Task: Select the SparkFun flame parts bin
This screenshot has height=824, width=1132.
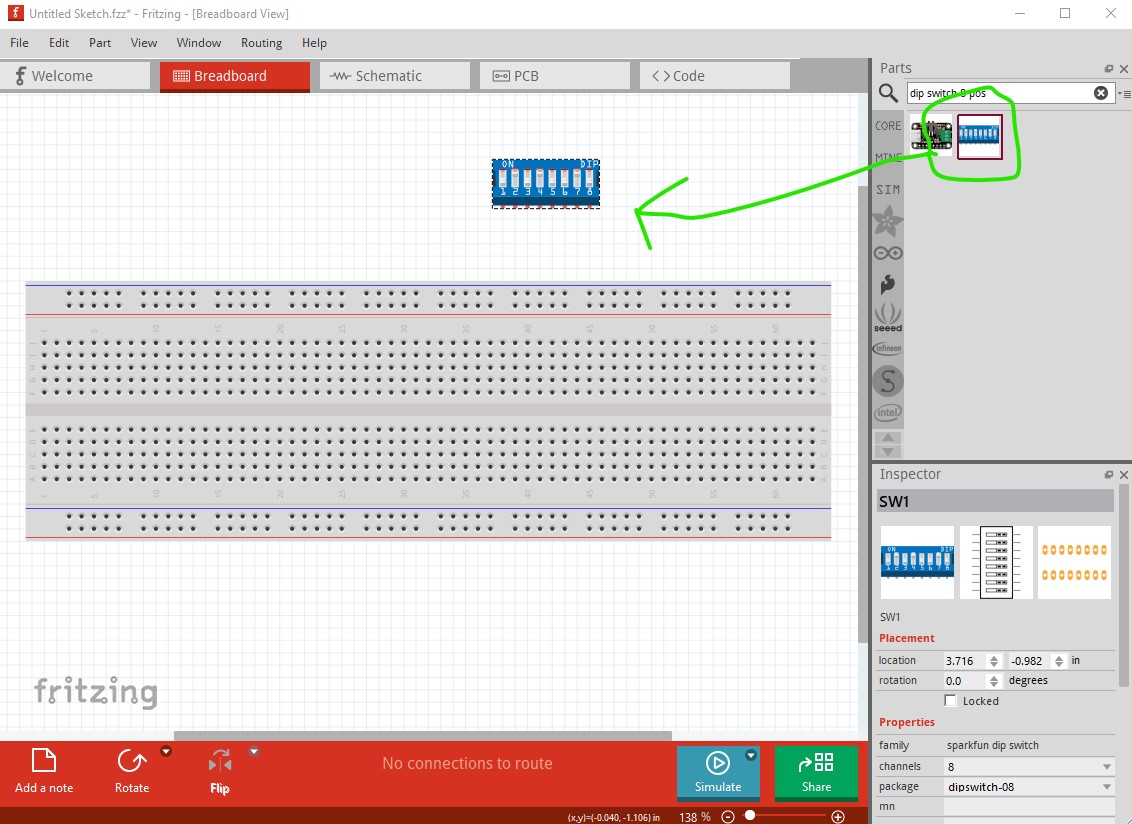Action: (887, 286)
